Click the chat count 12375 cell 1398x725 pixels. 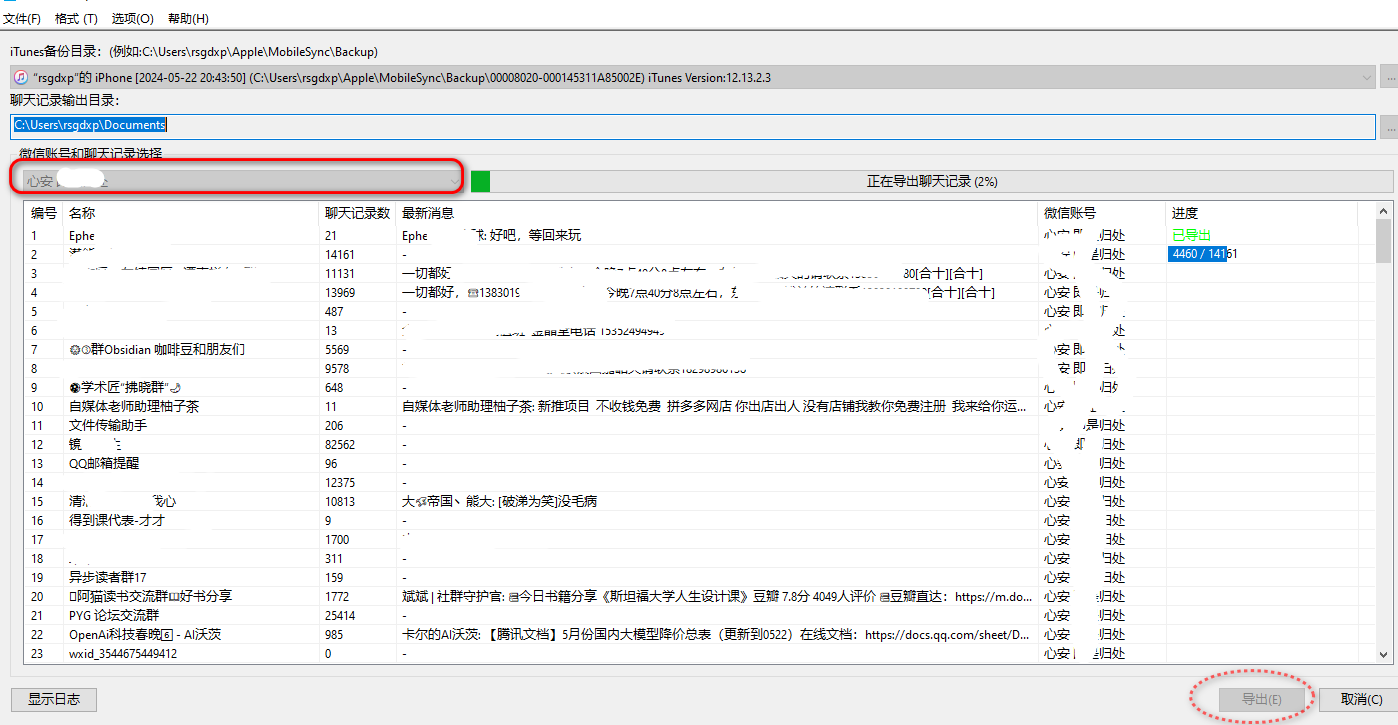(x=340, y=482)
